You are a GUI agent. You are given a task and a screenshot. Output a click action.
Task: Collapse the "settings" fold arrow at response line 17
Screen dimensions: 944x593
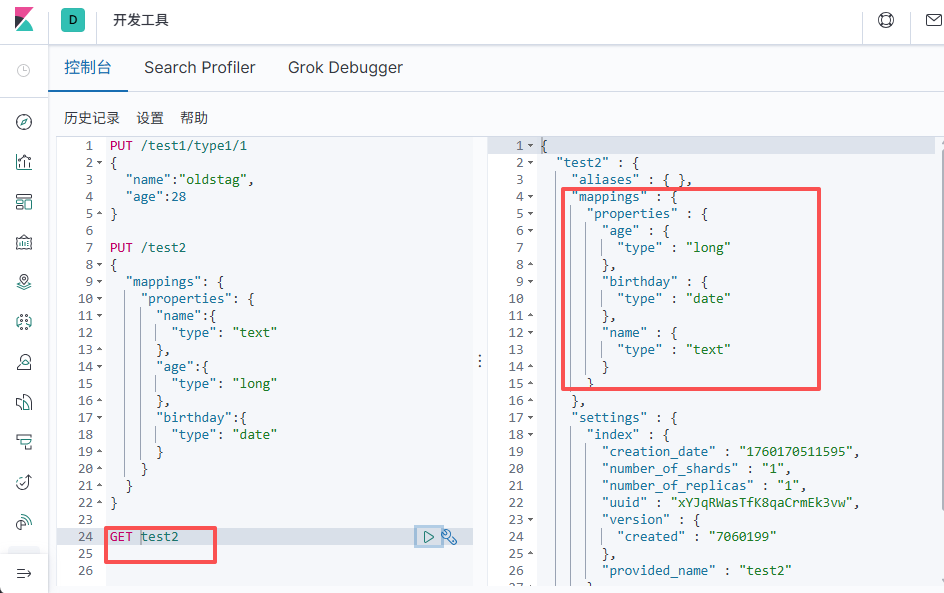531,417
